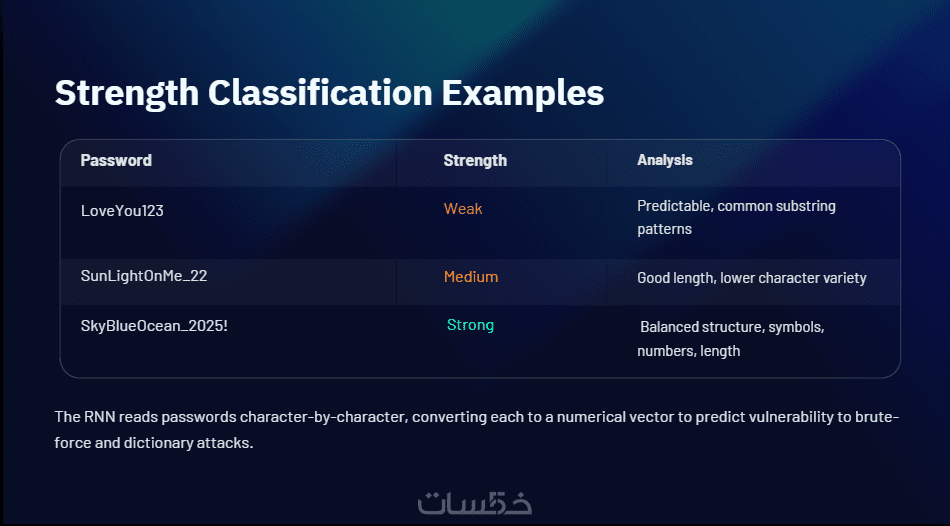This screenshot has height=526, width=950.
Task: Select the 'Balanced structure, symbols' analysis text
Action: pos(731,327)
